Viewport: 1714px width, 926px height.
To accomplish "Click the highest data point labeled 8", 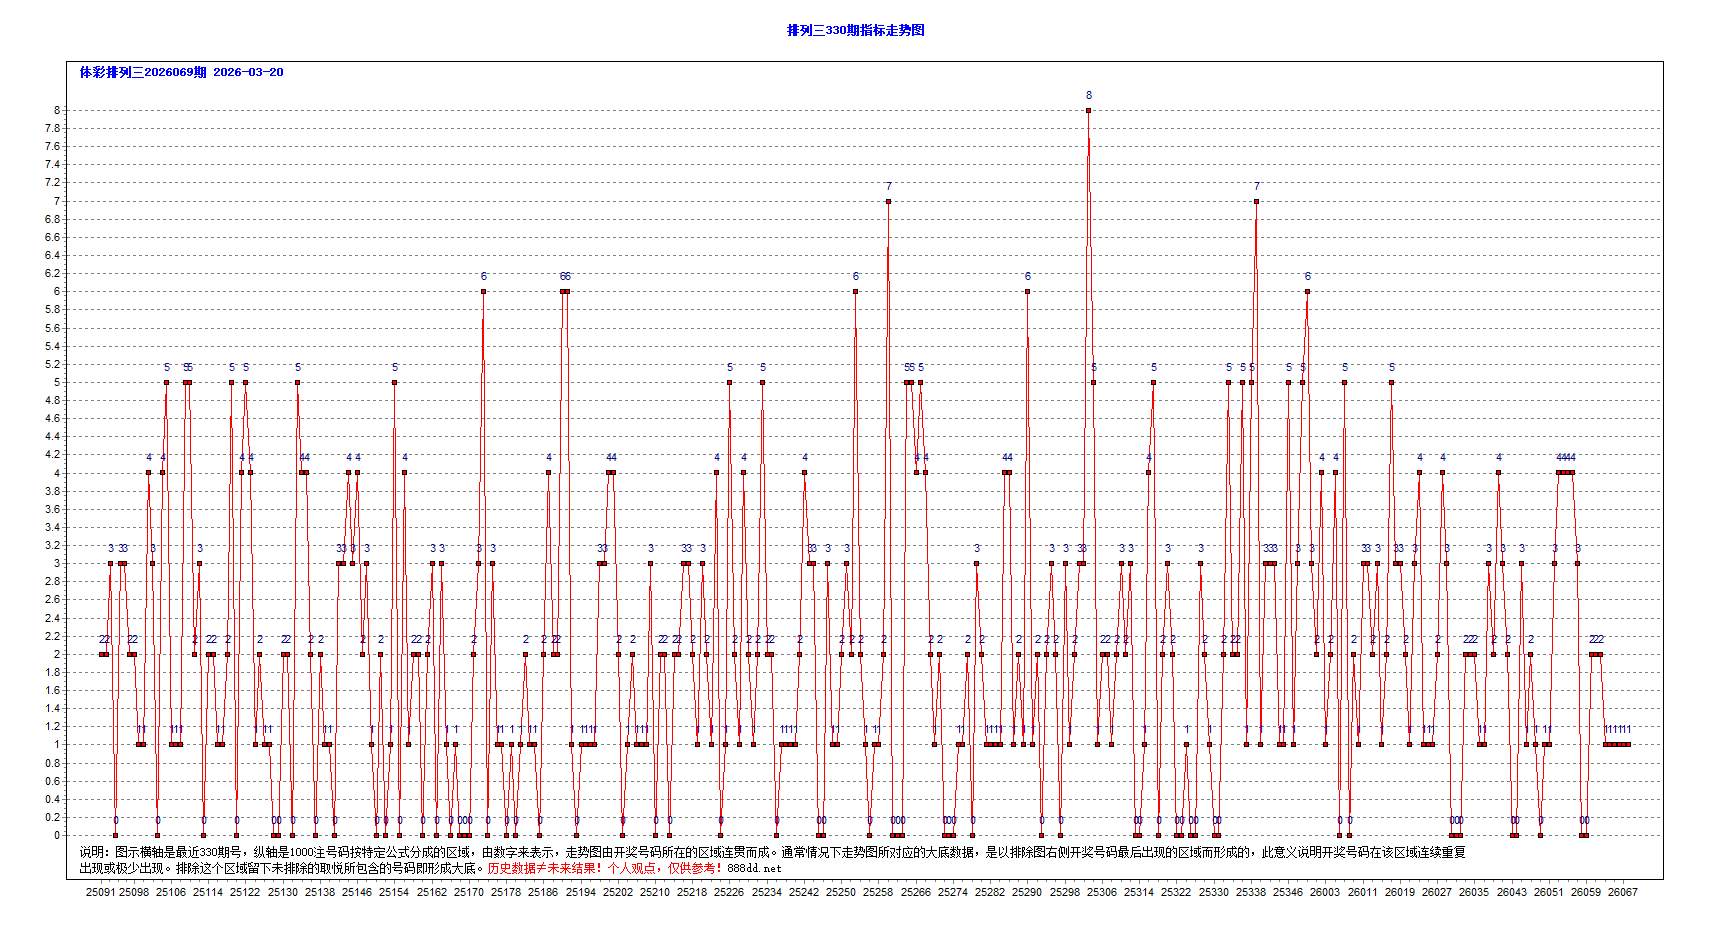I will tap(1088, 110).
